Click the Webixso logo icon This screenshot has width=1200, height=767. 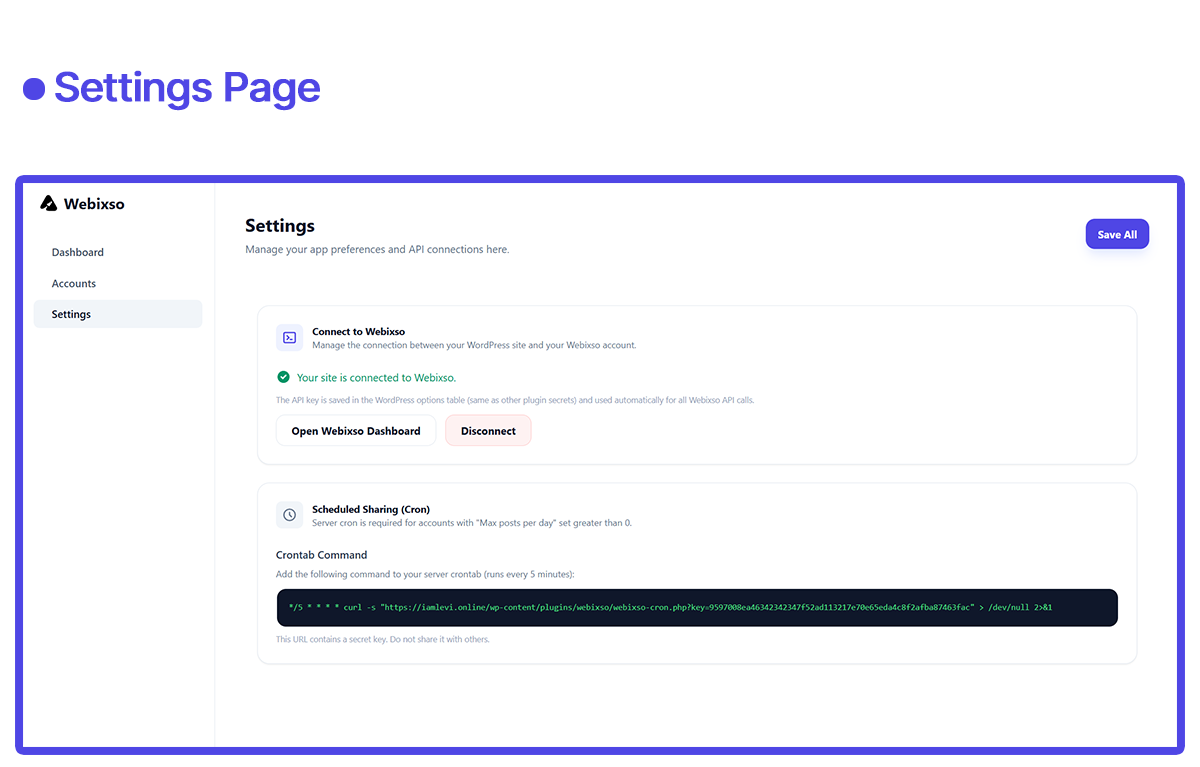point(49,203)
